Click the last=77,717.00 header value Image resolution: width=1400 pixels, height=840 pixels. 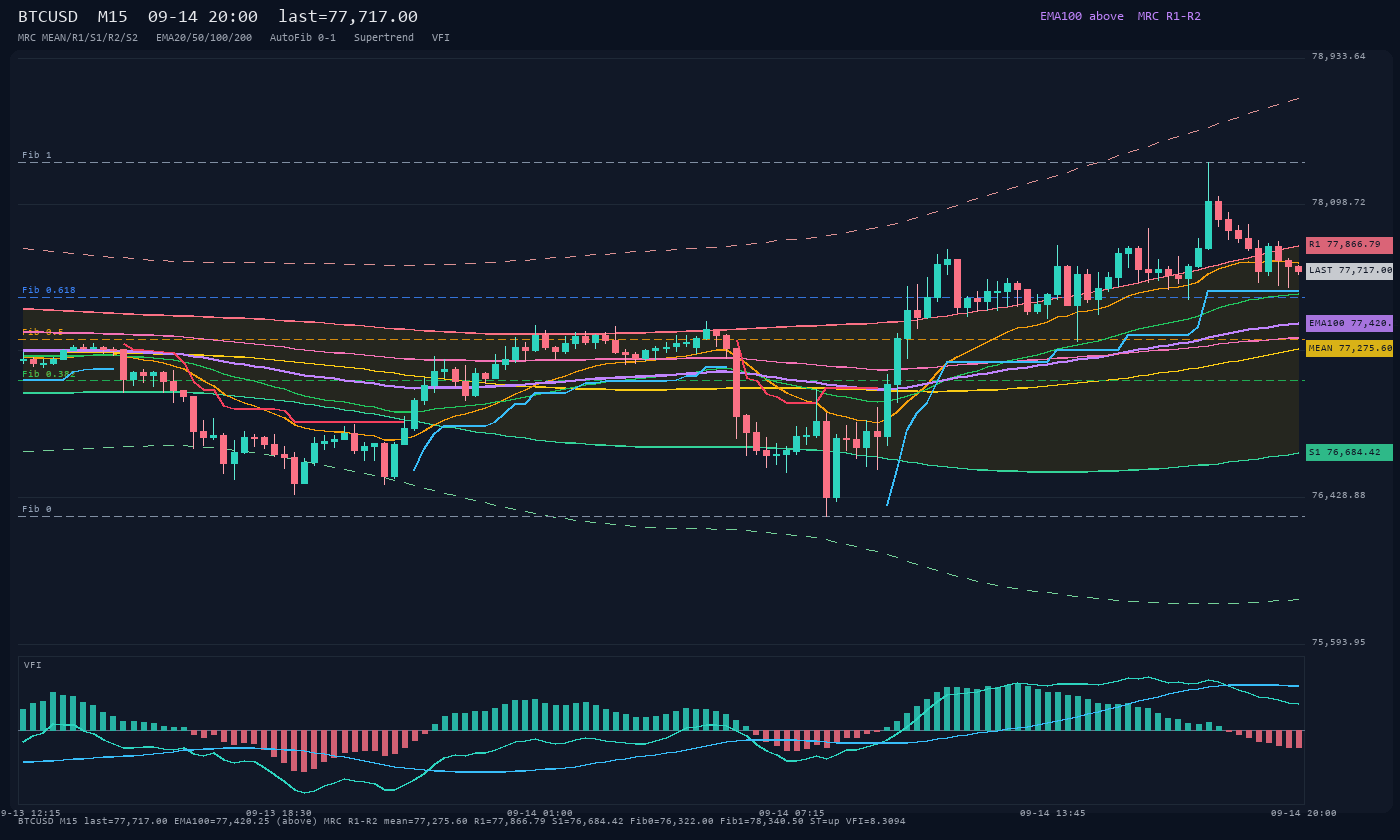(x=348, y=17)
